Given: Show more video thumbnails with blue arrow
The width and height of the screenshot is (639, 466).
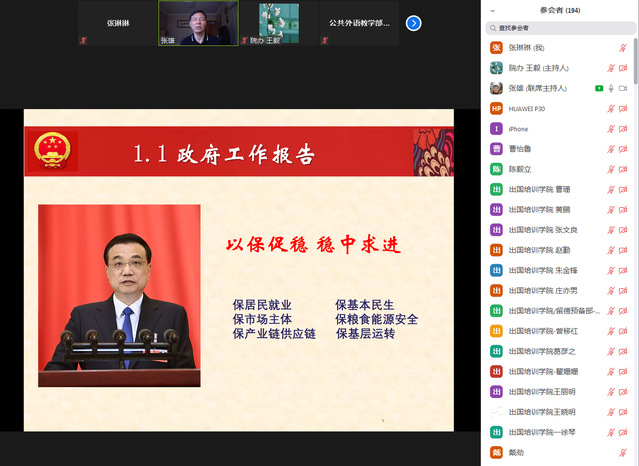Looking at the screenshot, I should 413,23.
